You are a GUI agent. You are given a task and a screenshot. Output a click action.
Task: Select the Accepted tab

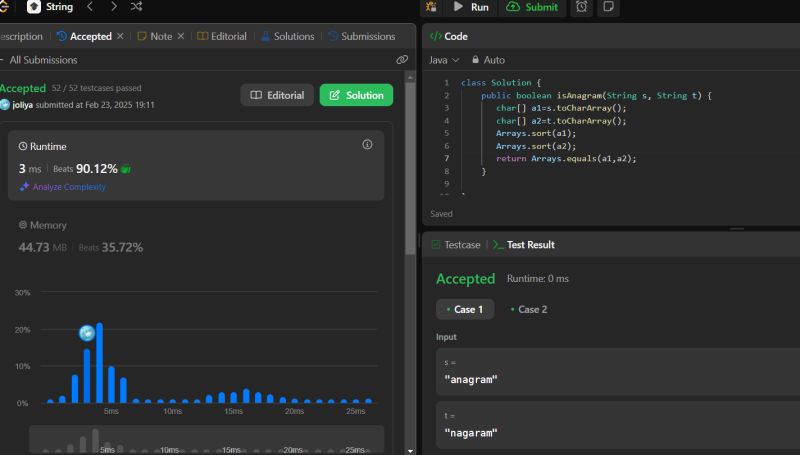[x=84, y=36]
